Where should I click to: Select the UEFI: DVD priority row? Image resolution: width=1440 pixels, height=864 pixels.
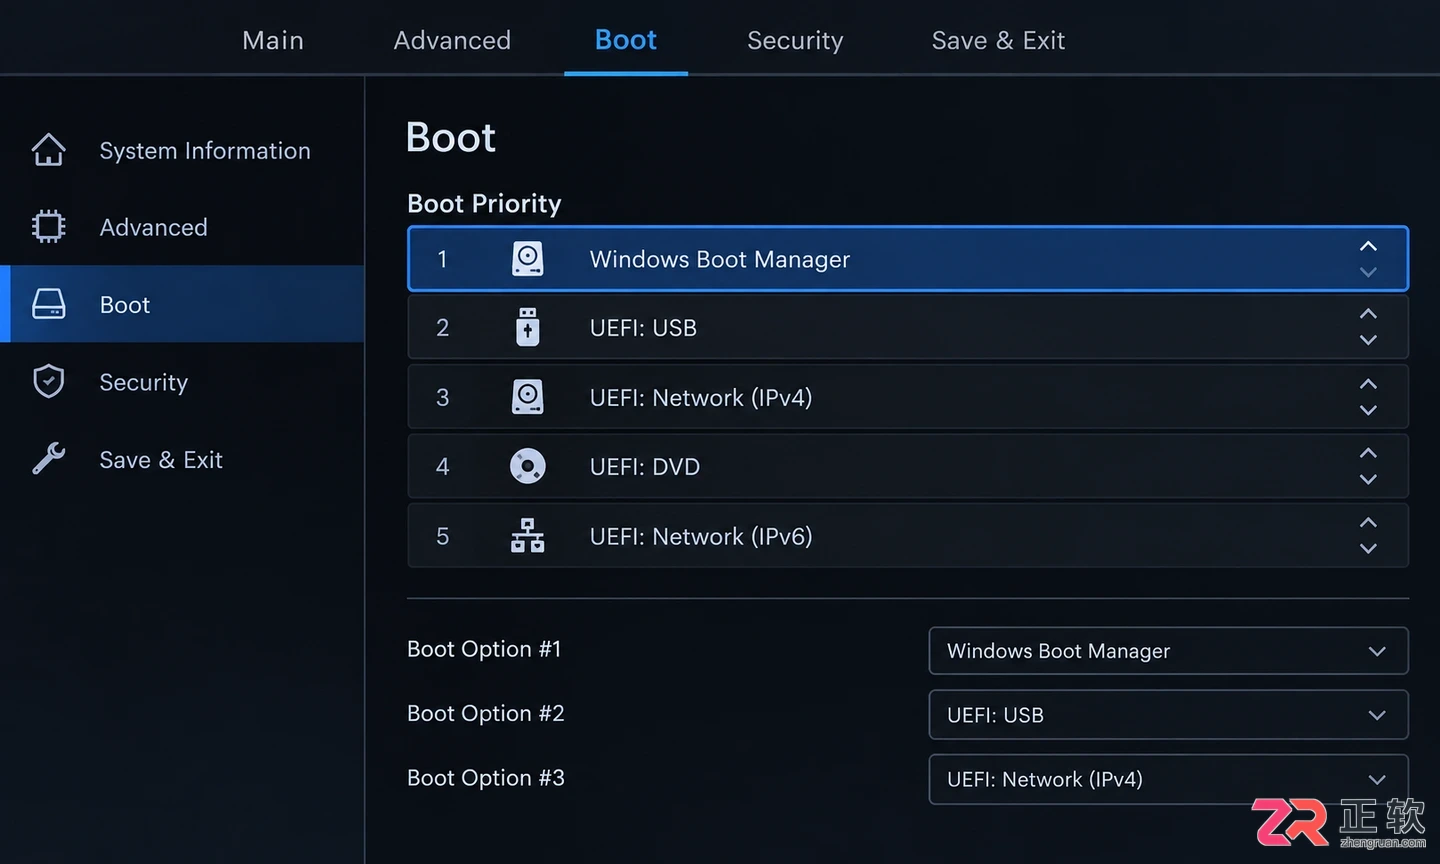click(908, 466)
